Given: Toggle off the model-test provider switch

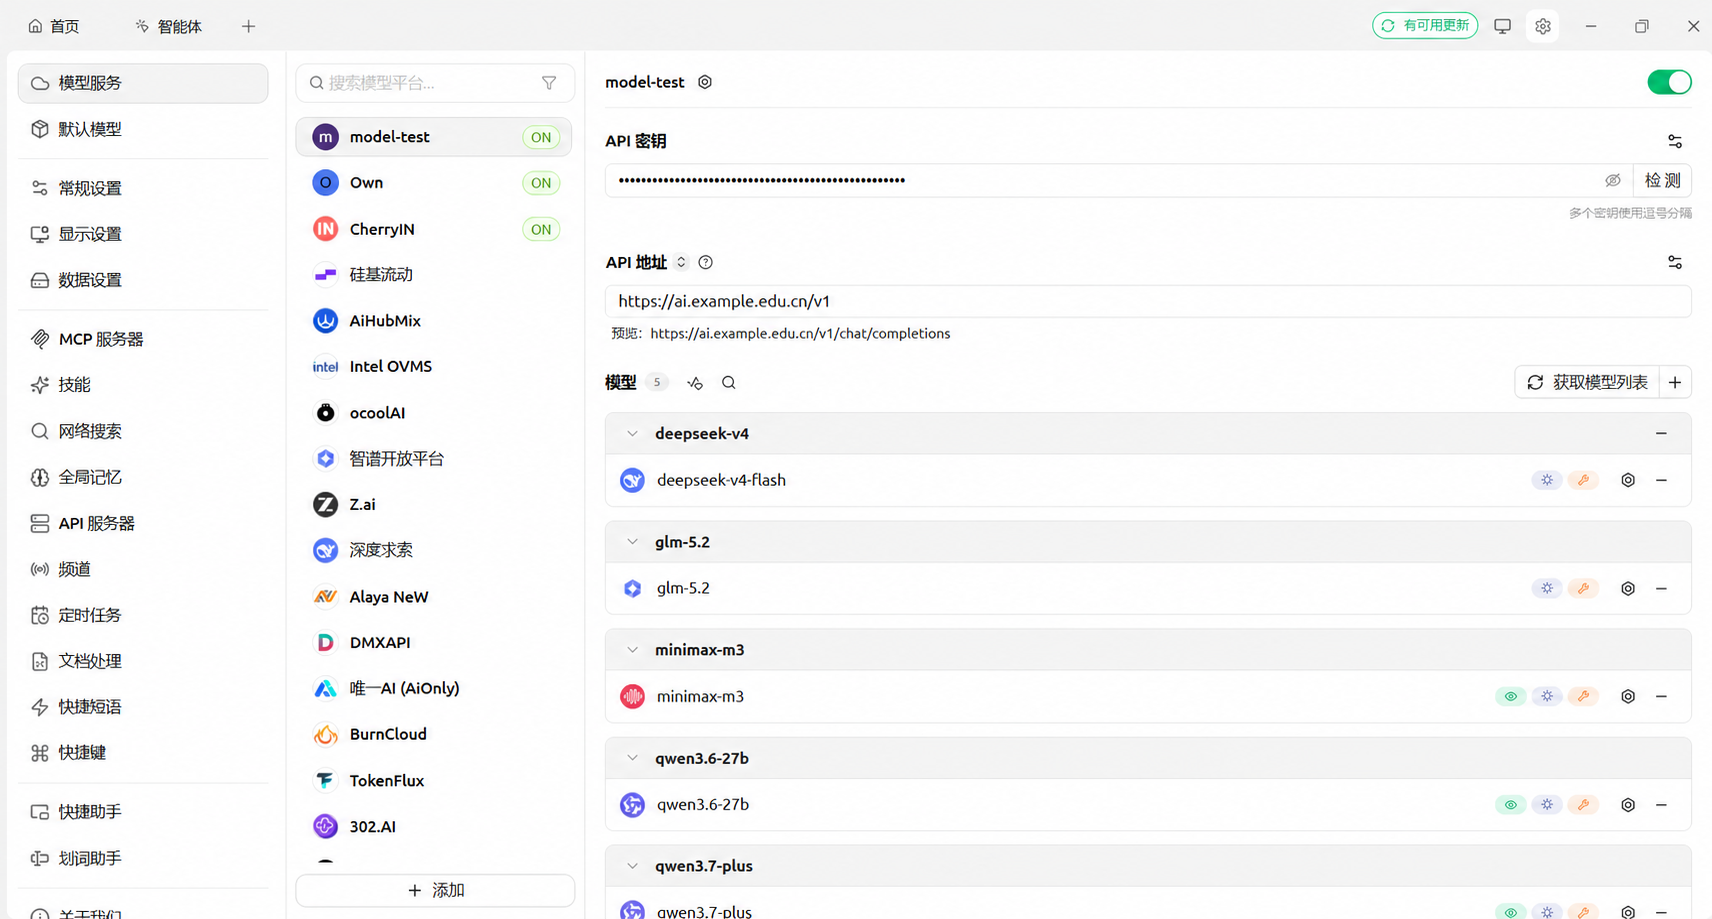Looking at the screenshot, I should coord(1669,82).
